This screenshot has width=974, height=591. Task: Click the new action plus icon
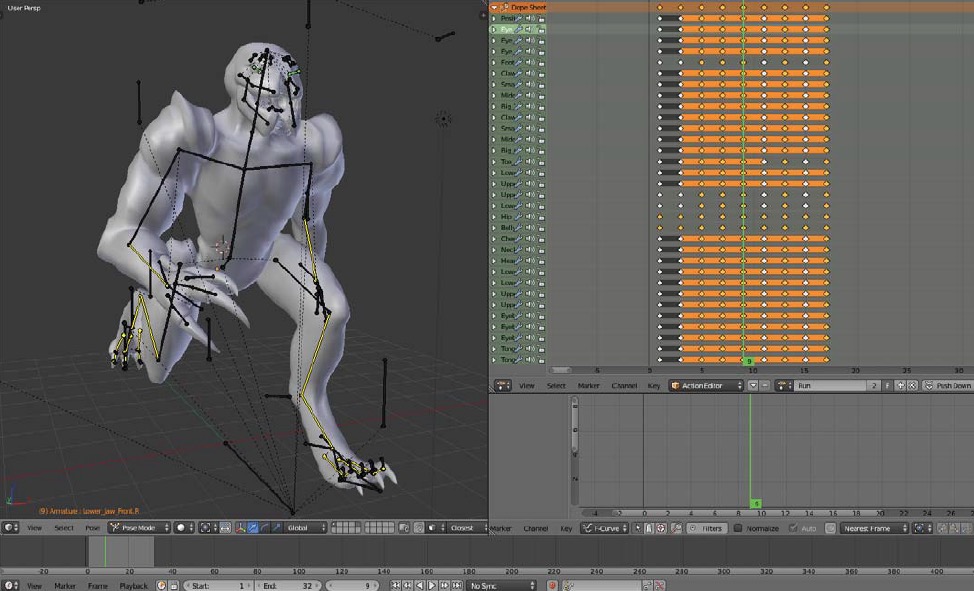900,386
